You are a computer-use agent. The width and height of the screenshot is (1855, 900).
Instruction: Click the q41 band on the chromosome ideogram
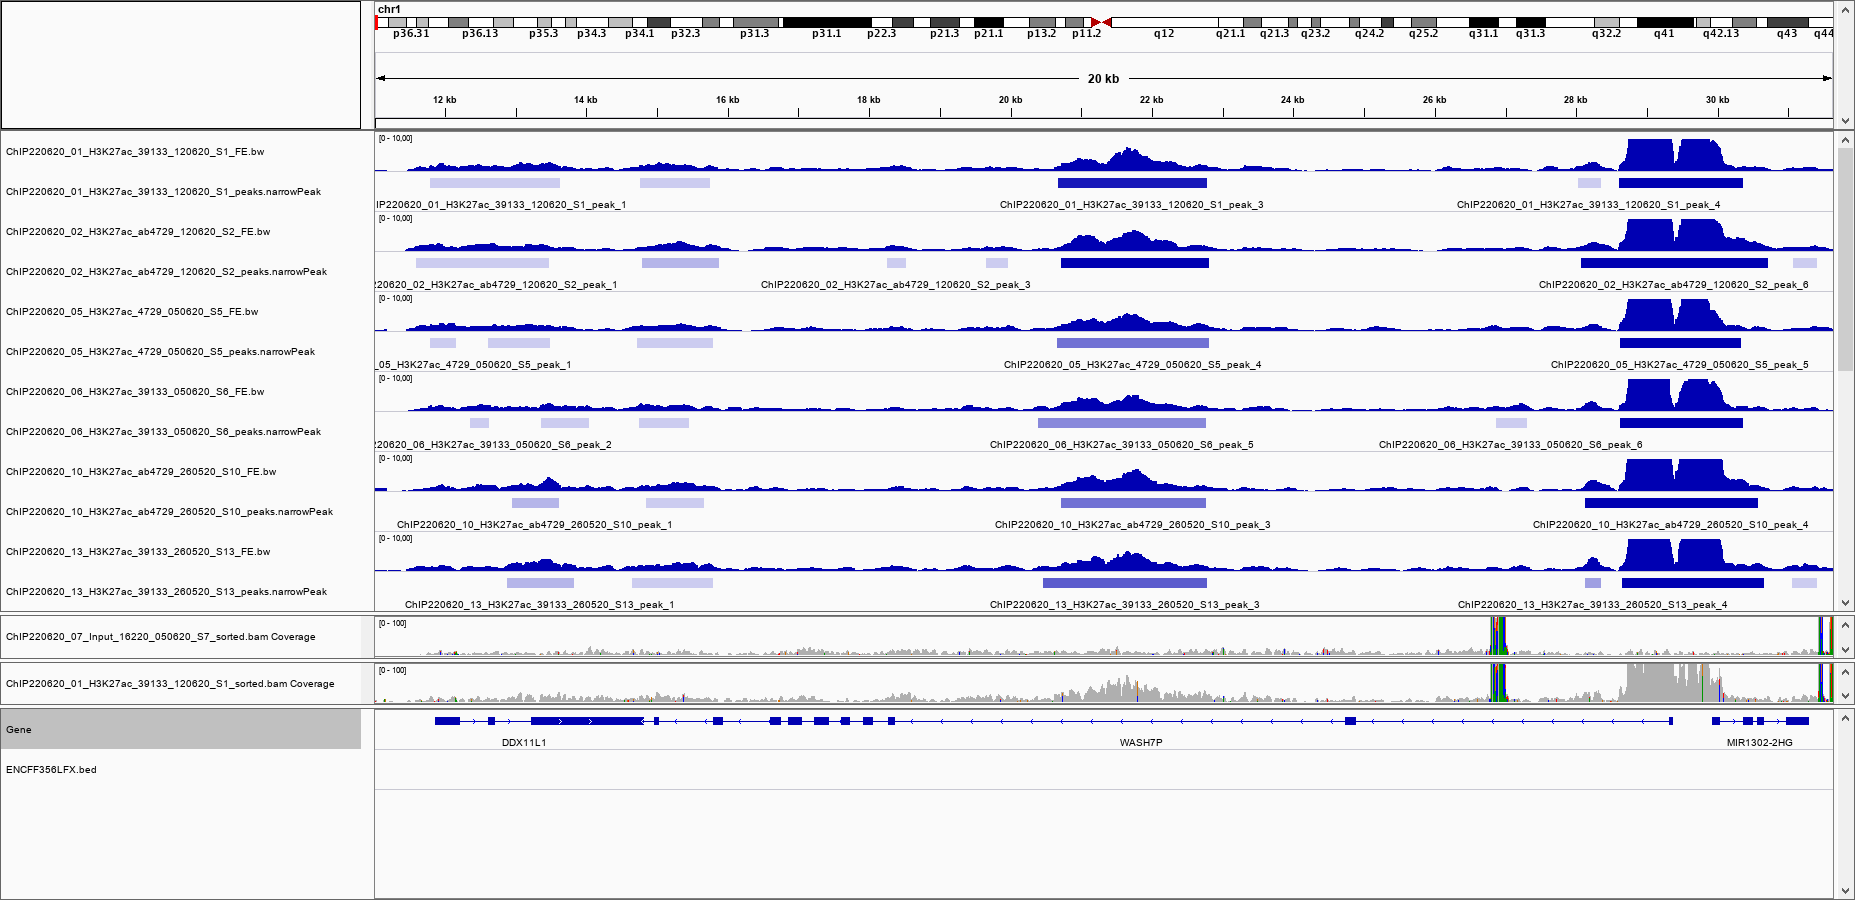pos(1665,22)
